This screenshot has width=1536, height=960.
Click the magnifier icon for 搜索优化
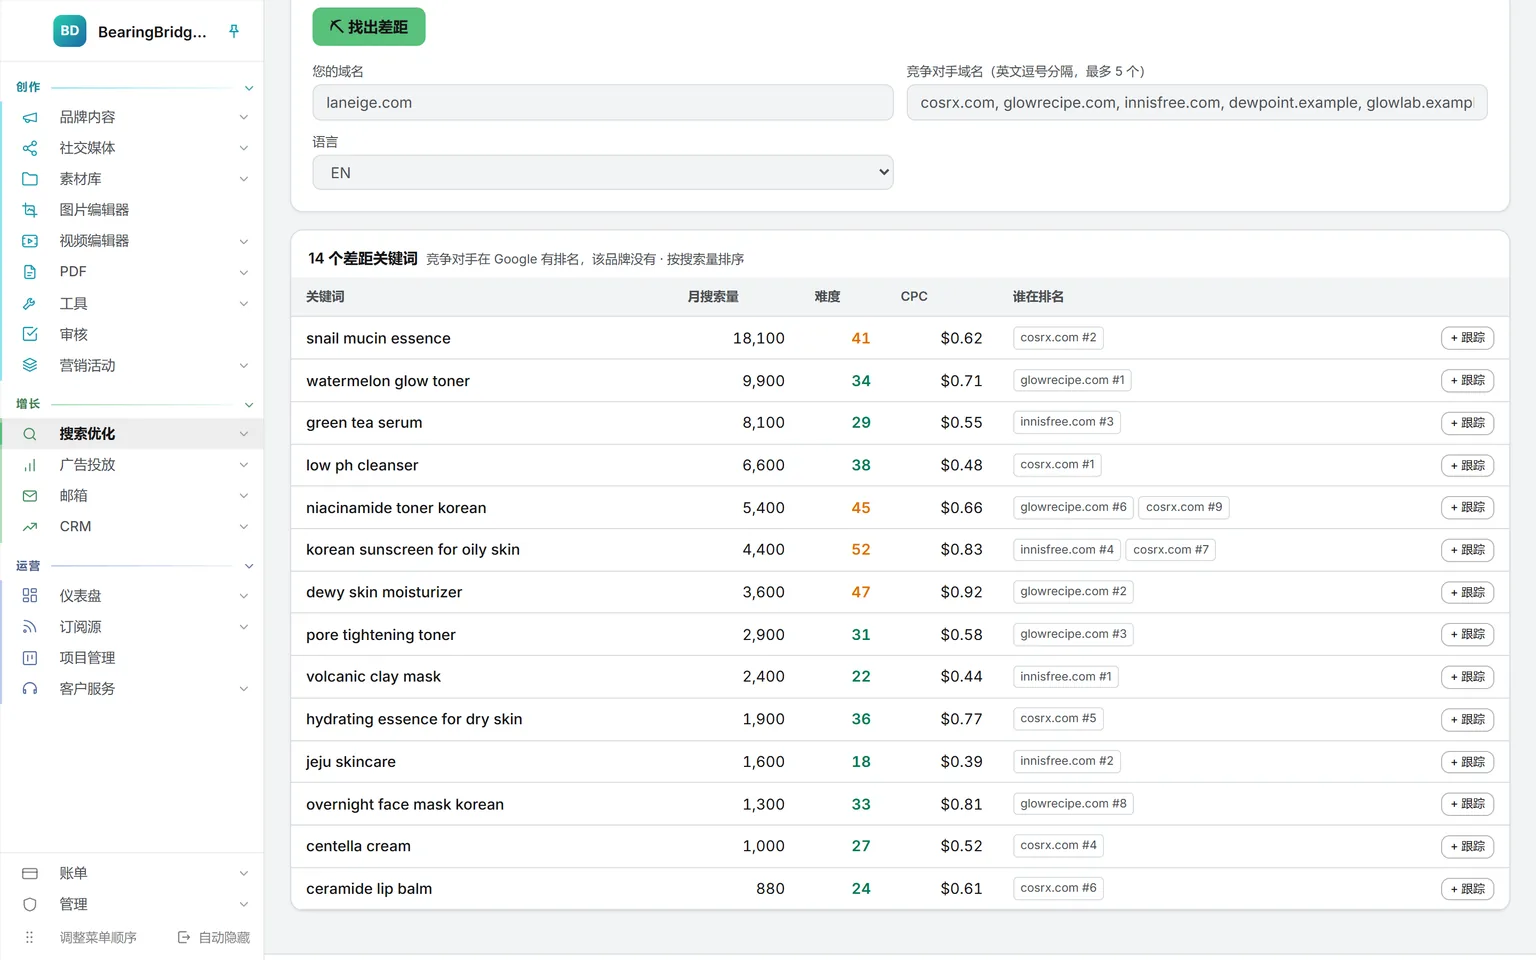click(x=30, y=434)
